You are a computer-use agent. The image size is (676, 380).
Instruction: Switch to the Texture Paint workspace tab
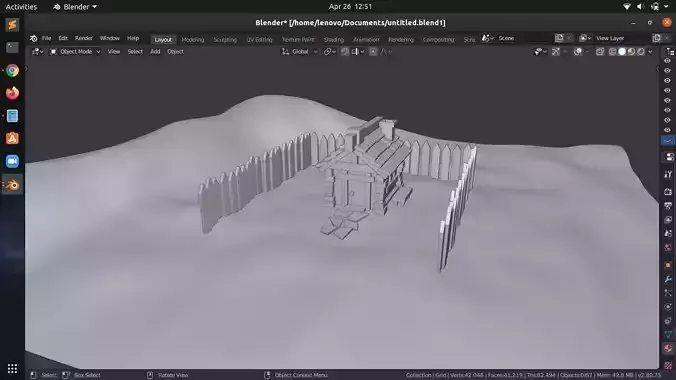point(298,39)
